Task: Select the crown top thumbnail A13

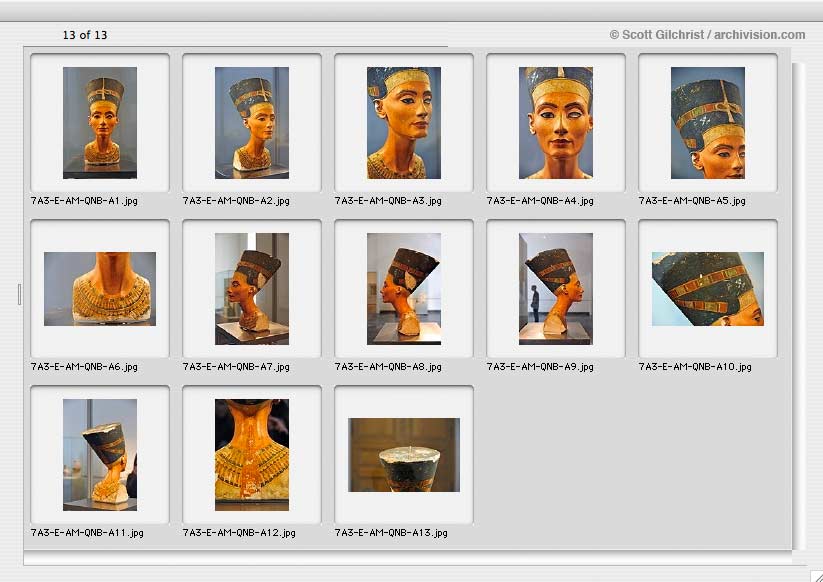Action: coord(404,455)
